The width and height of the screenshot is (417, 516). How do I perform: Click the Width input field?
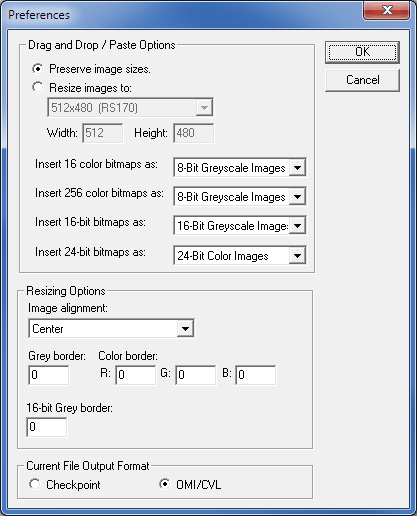[103, 133]
